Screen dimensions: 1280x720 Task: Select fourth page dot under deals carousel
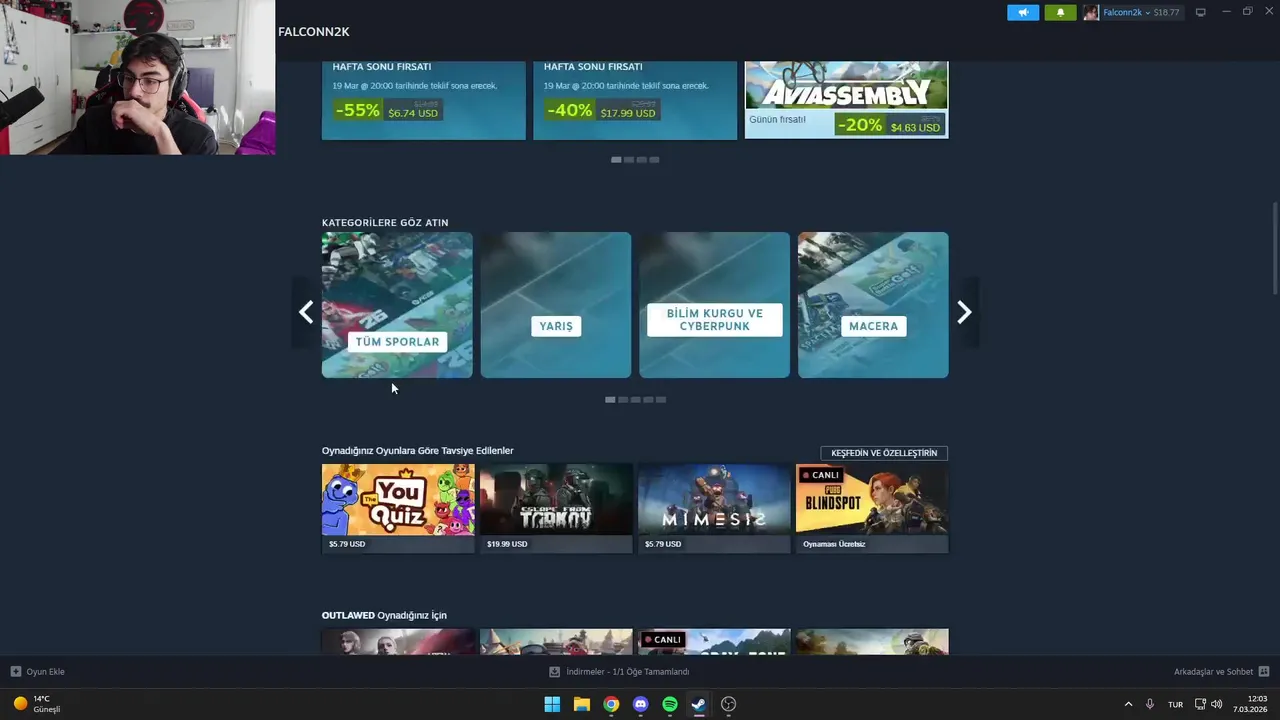(x=654, y=160)
